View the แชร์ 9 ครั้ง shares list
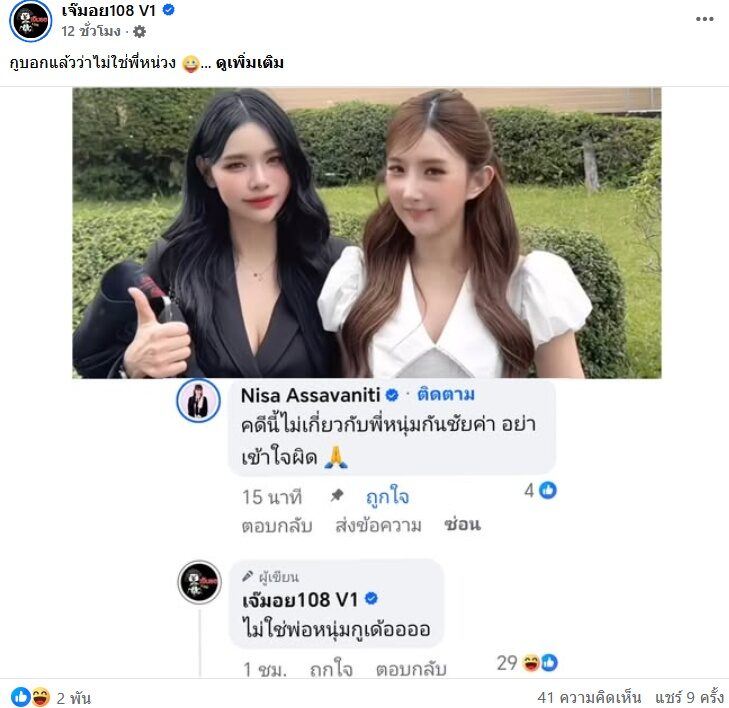729x708 pixels. click(x=689, y=697)
